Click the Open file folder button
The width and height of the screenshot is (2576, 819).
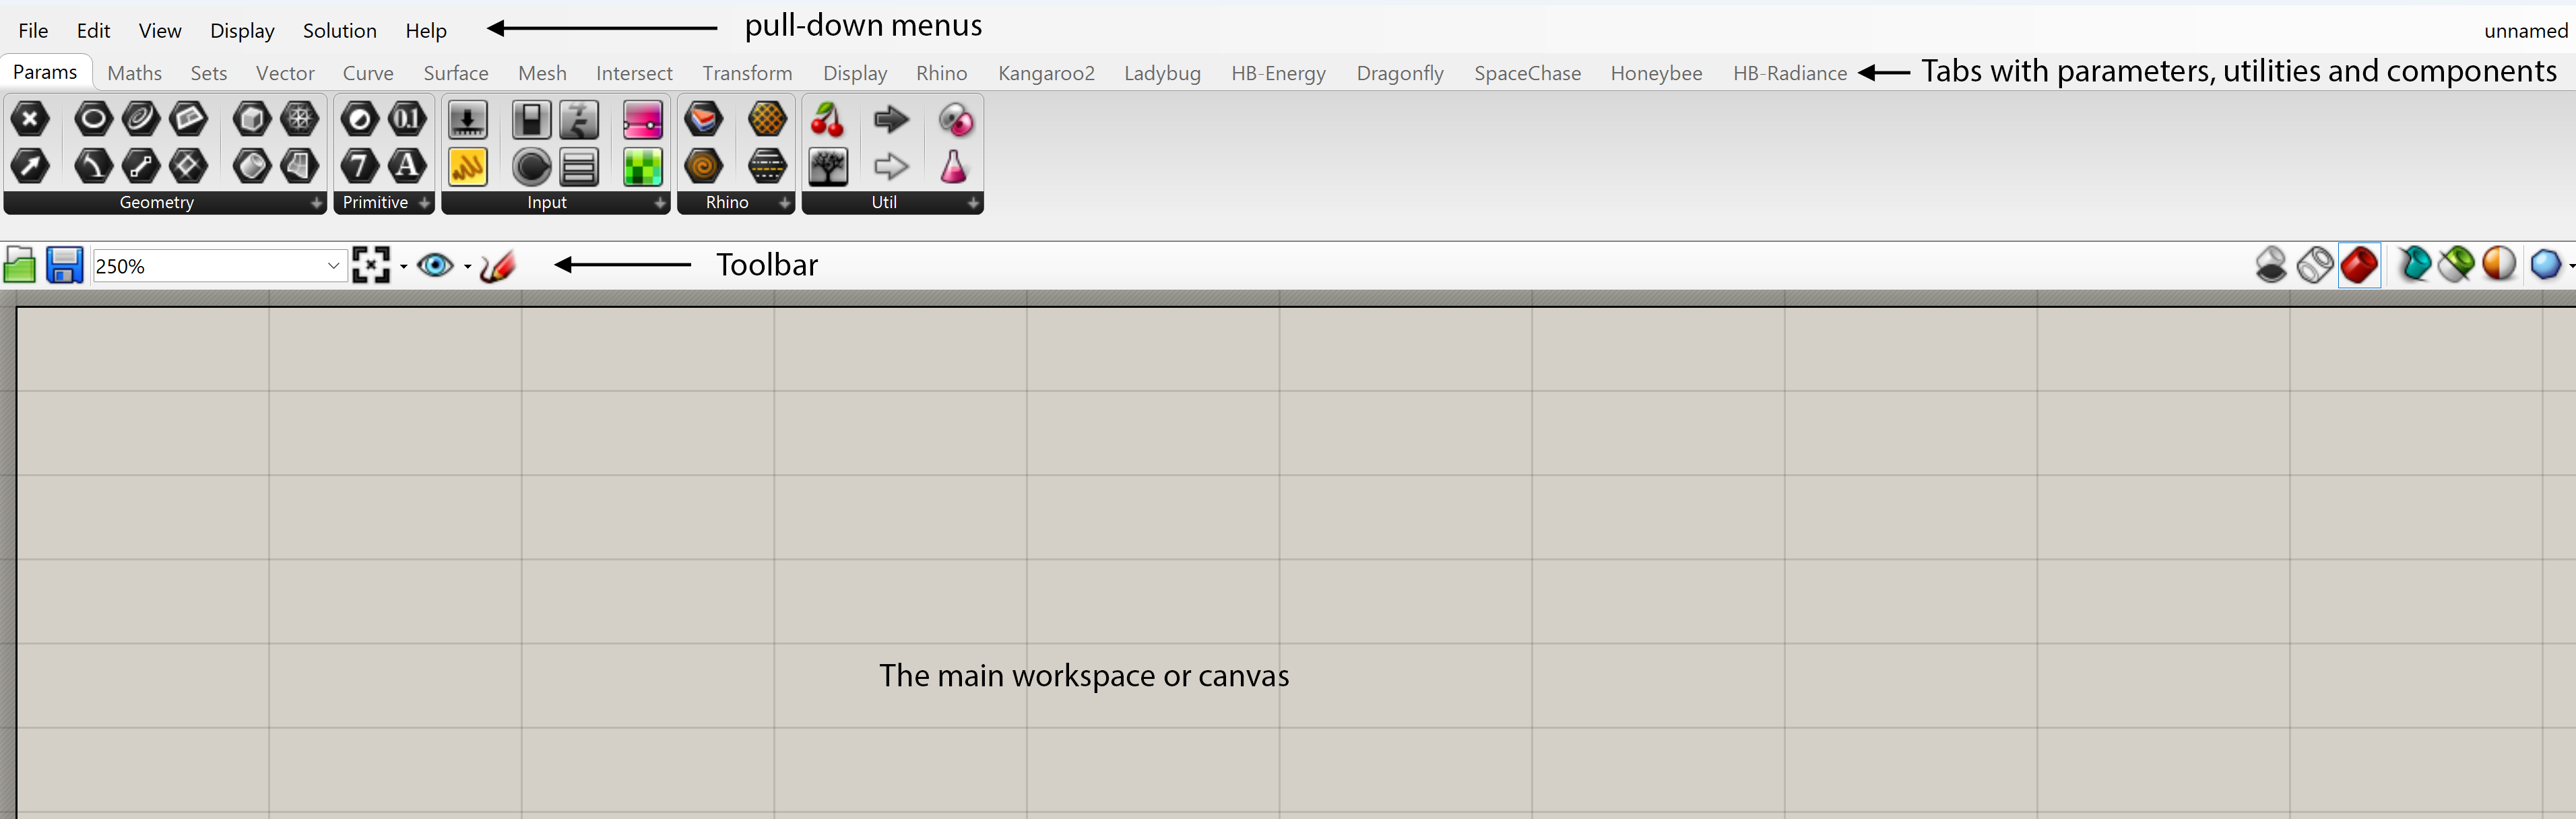(x=20, y=266)
